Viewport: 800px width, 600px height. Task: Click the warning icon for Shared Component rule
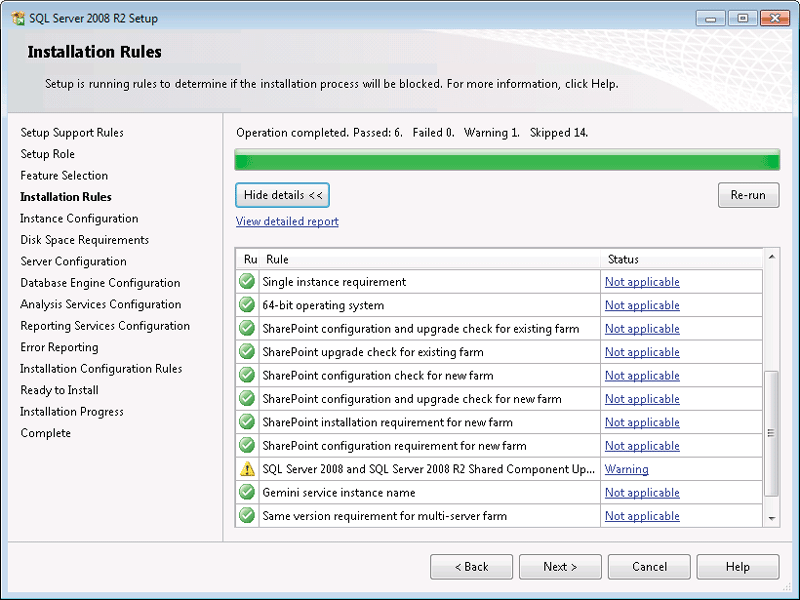[x=247, y=469]
